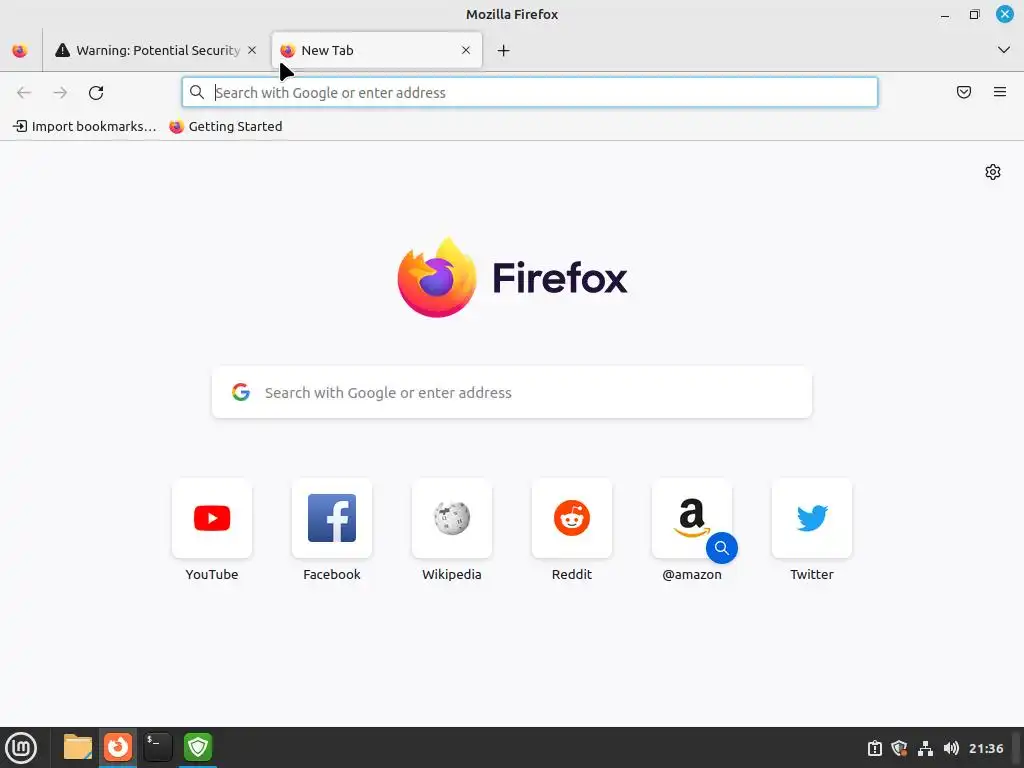Click the address bar search magnifier icon
Viewport: 1024px width, 768px height.
point(197,93)
